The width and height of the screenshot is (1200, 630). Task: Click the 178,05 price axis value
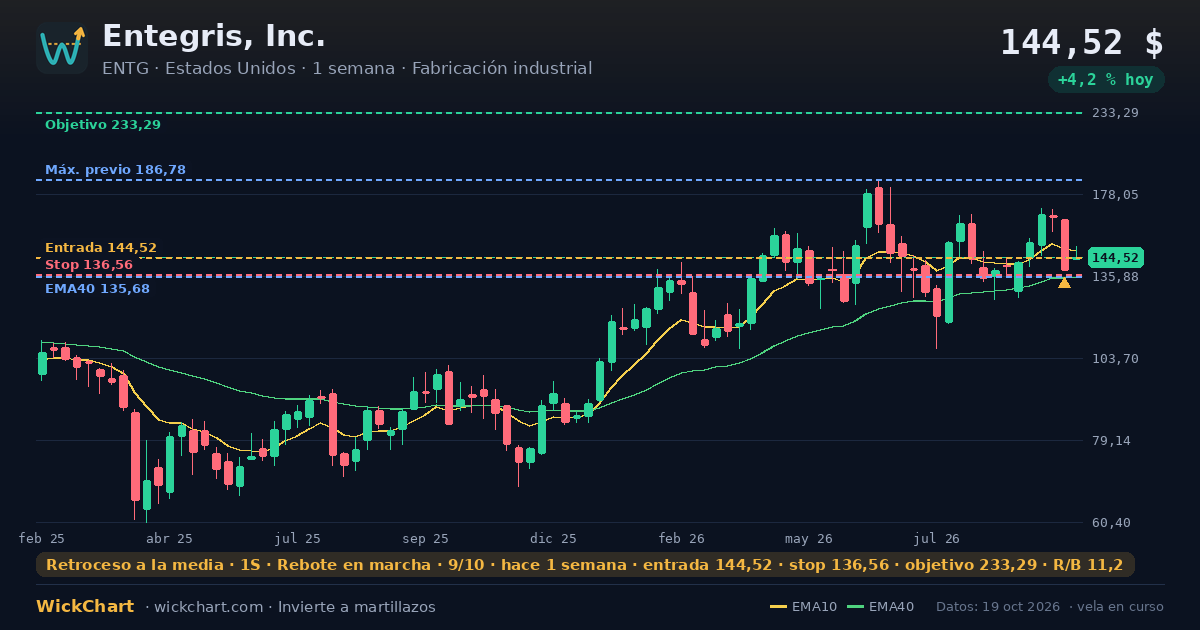pos(1115,195)
